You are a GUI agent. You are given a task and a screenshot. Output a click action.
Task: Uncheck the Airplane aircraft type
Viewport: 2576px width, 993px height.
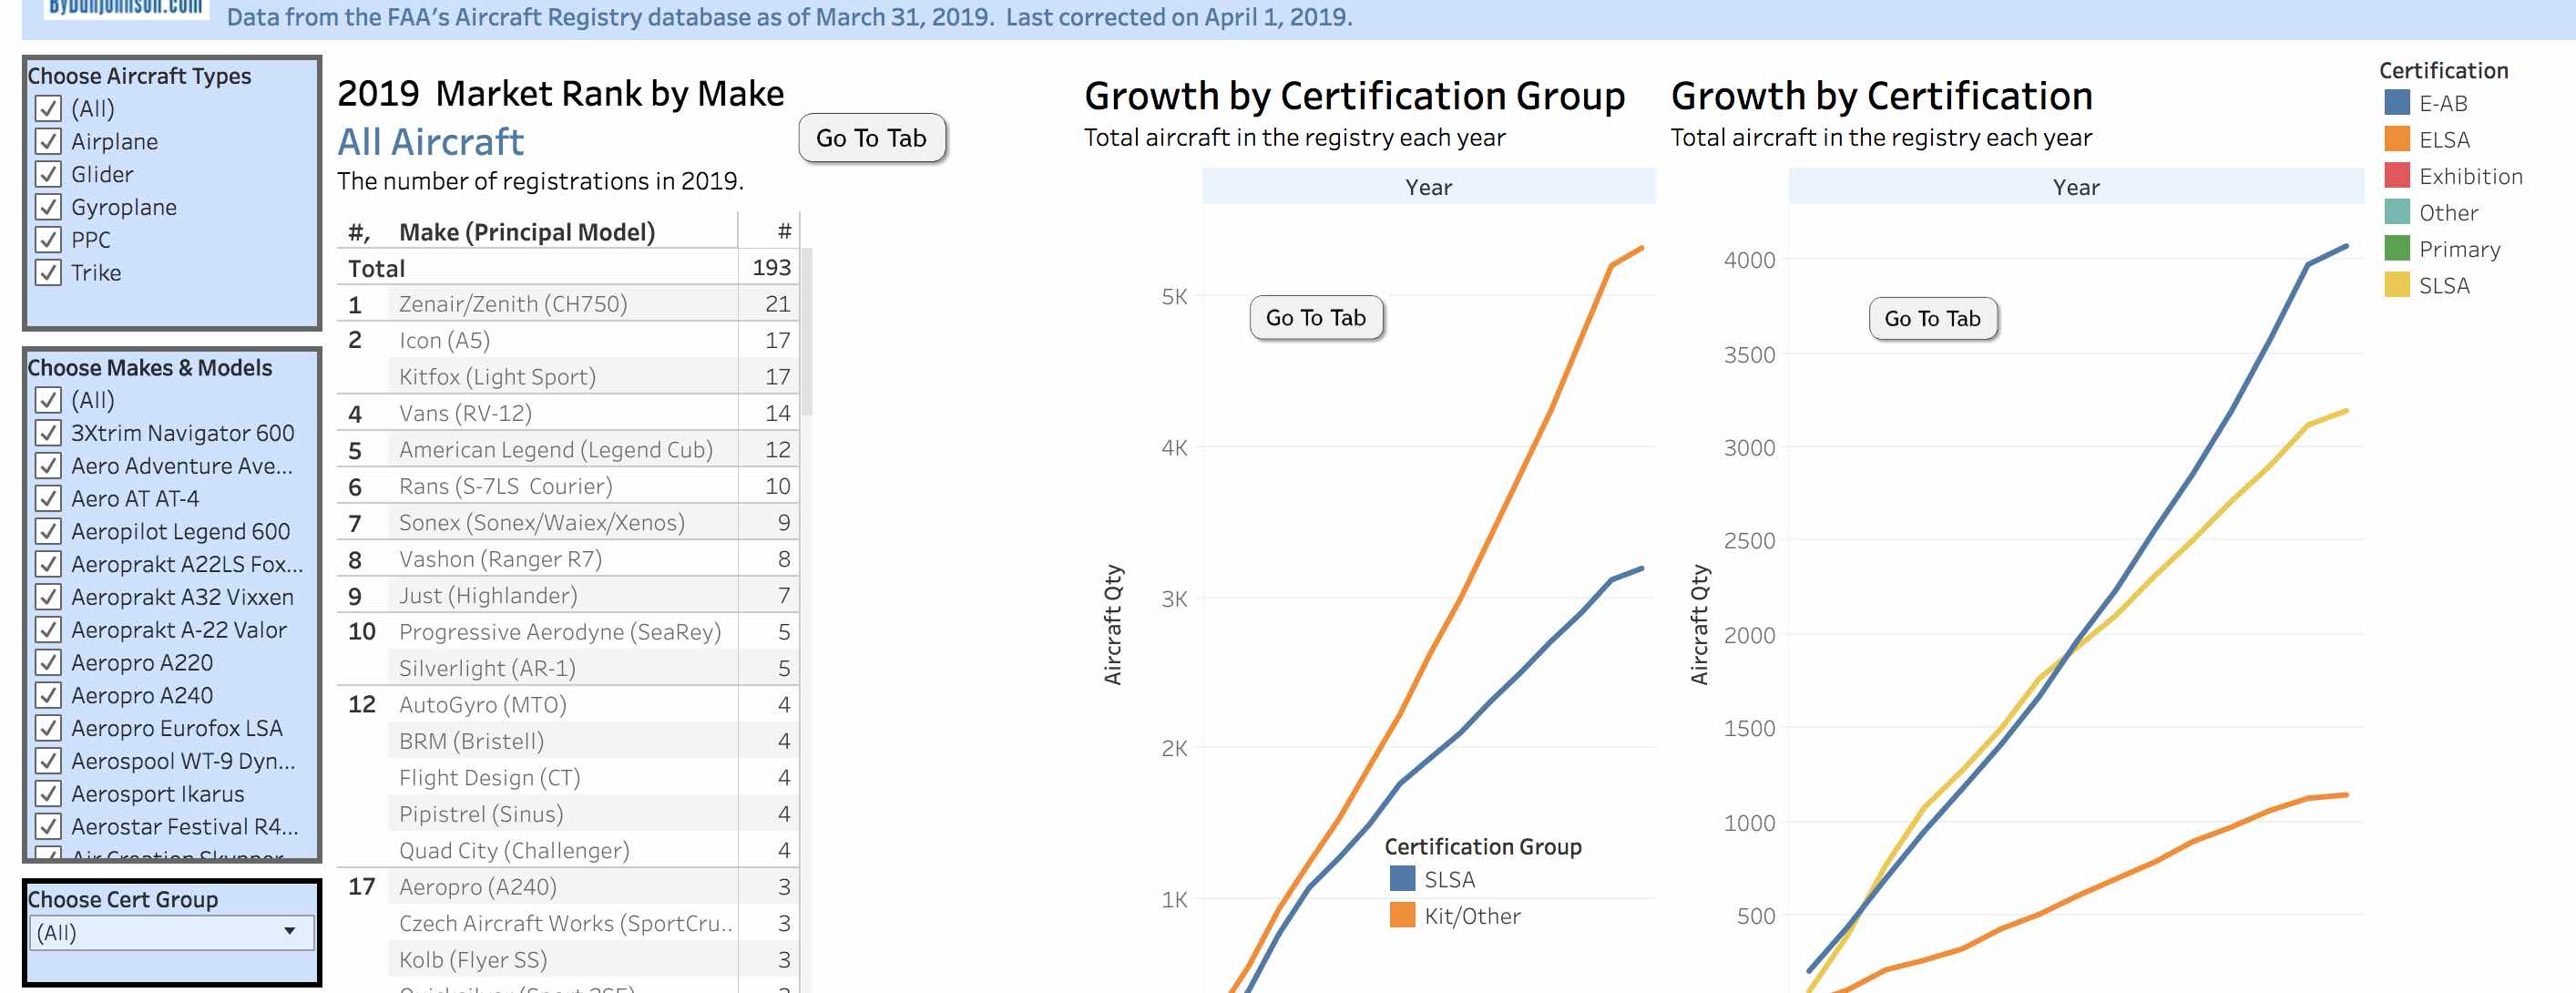[x=48, y=141]
